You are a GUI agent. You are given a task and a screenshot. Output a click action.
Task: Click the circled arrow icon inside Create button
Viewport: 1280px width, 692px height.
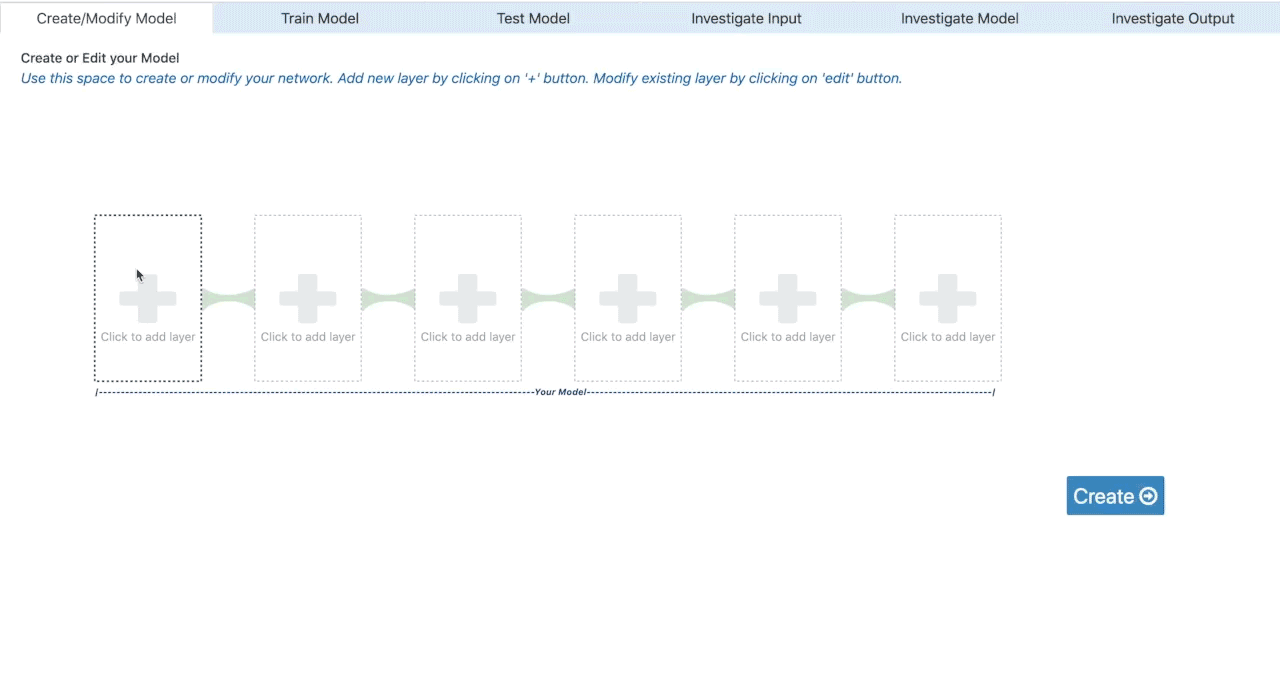(1148, 496)
